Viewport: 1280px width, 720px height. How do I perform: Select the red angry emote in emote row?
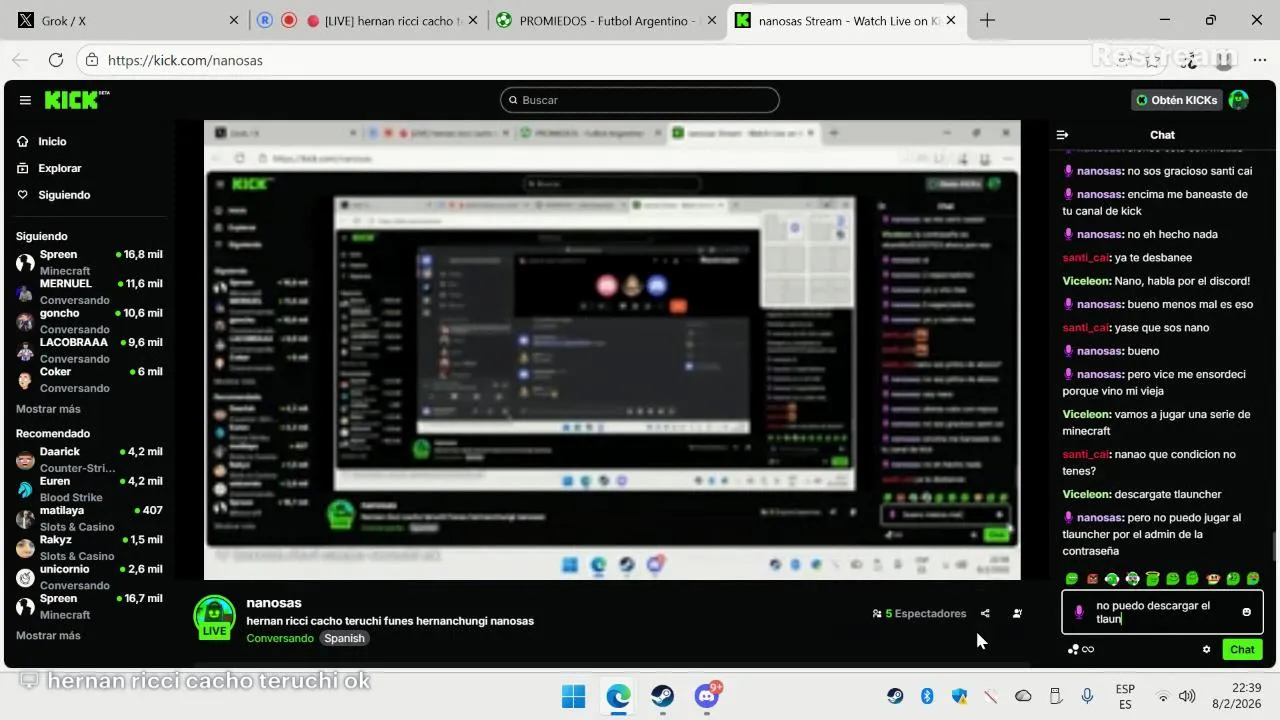click(x=1092, y=579)
